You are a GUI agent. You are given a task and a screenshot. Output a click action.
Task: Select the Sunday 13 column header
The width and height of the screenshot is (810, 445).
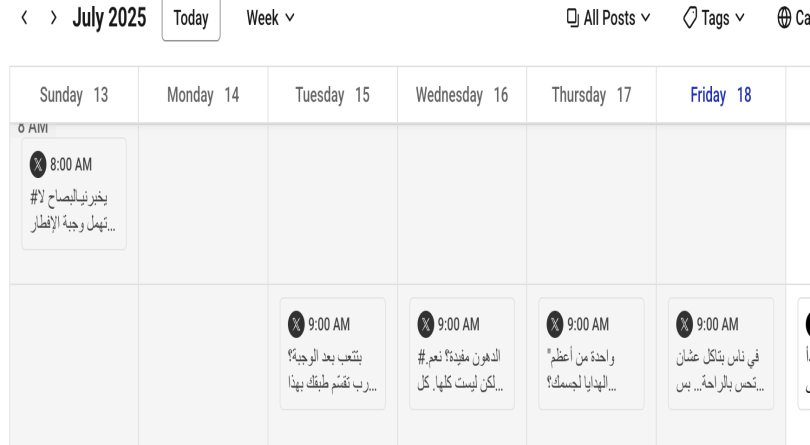(74, 95)
